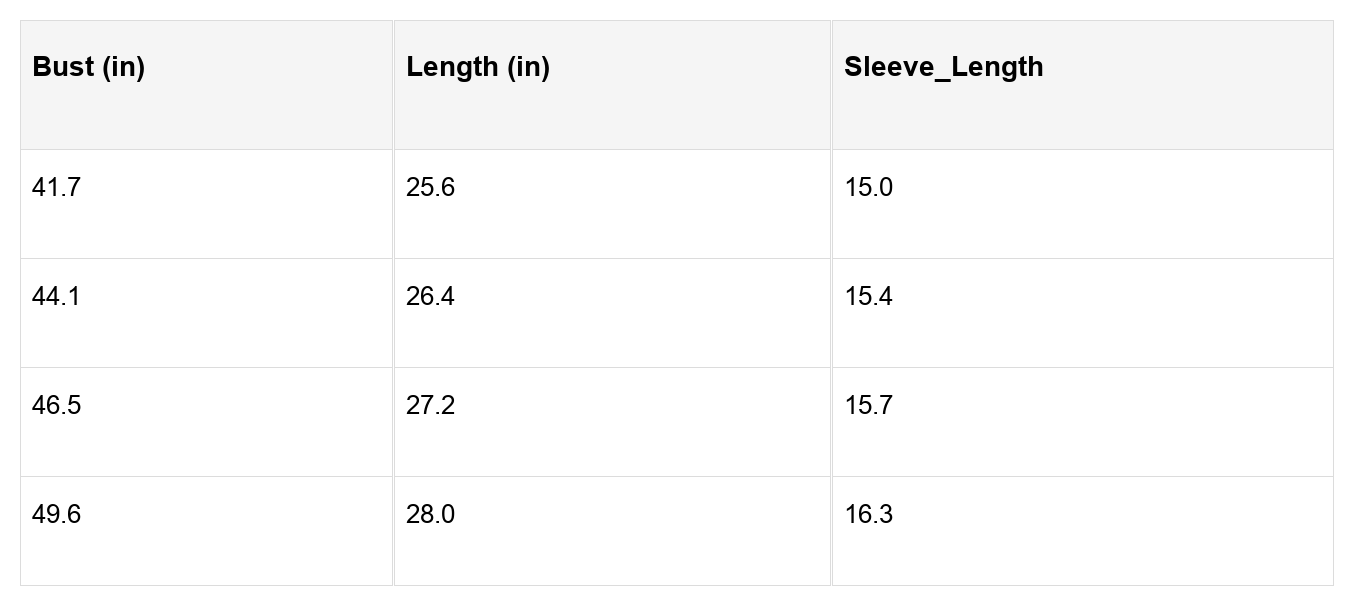
Task: Select the length cell showing 25.6
Action: tap(430, 188)
